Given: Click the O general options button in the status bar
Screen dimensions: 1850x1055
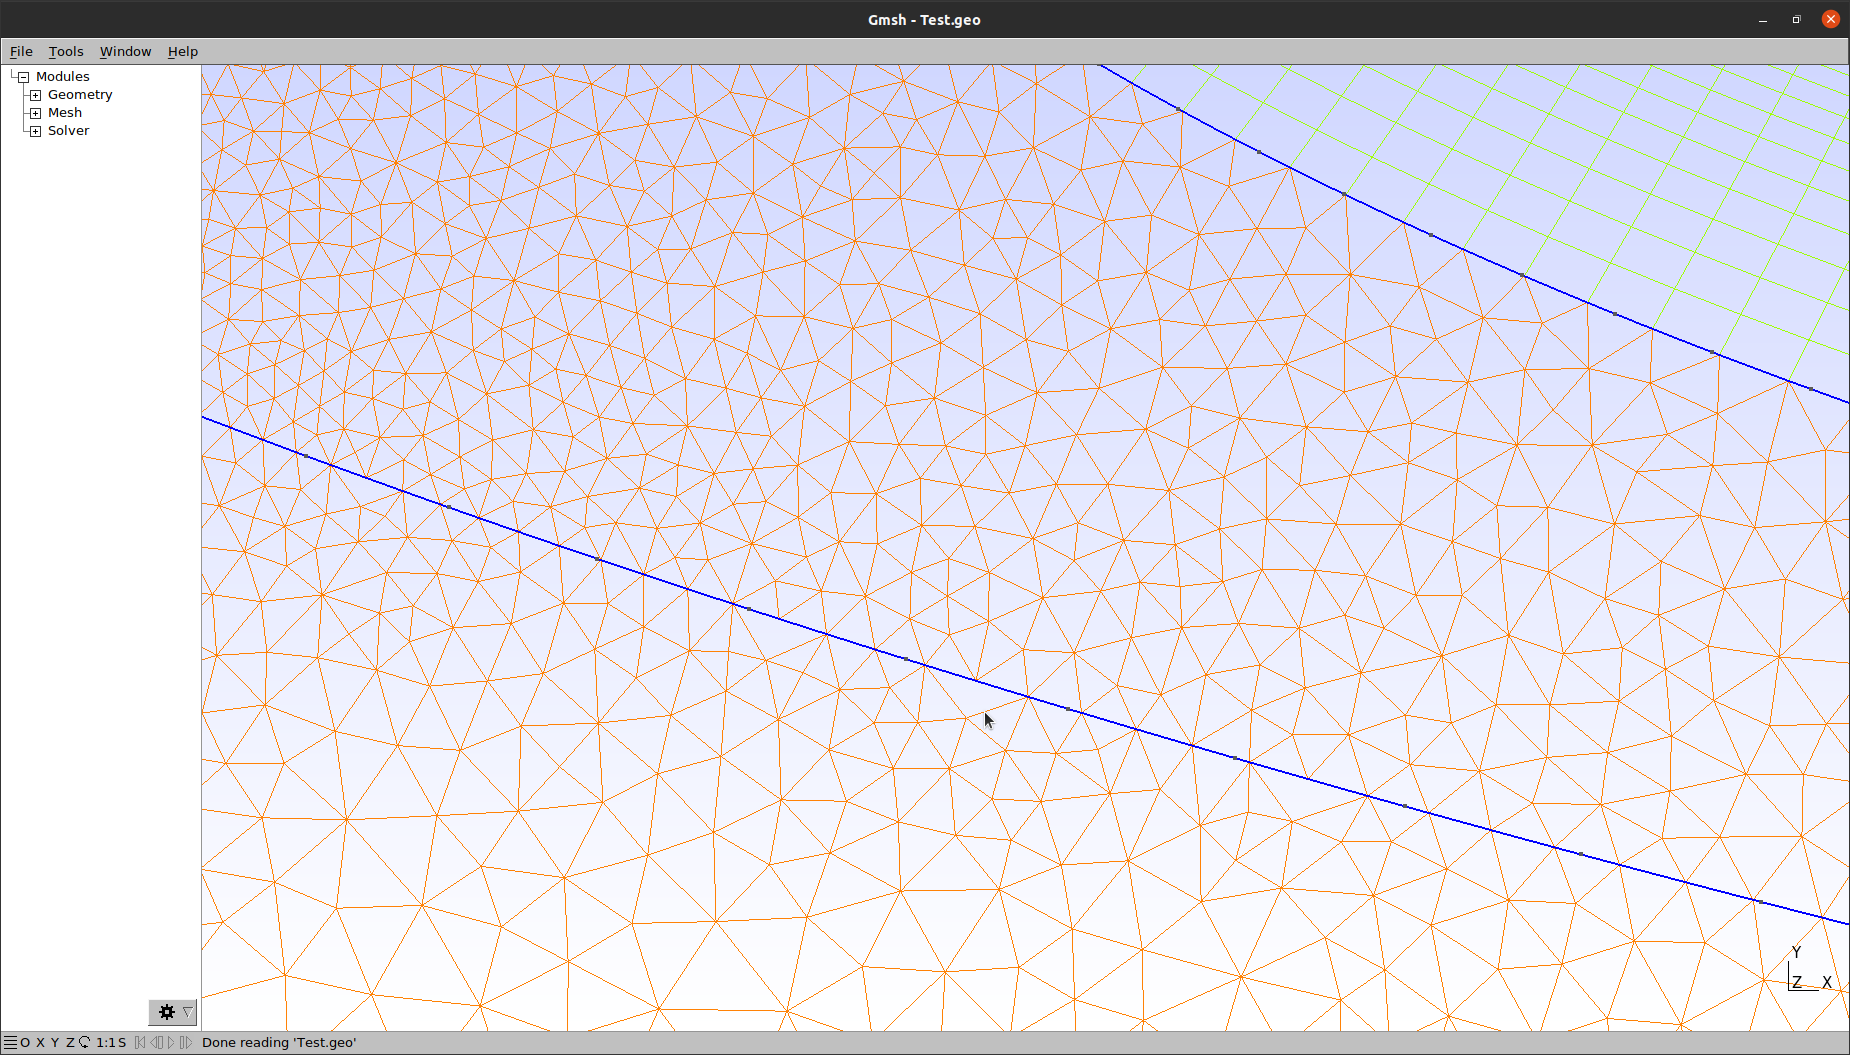Looking at the screenshot, I should tap(25, 1042).
